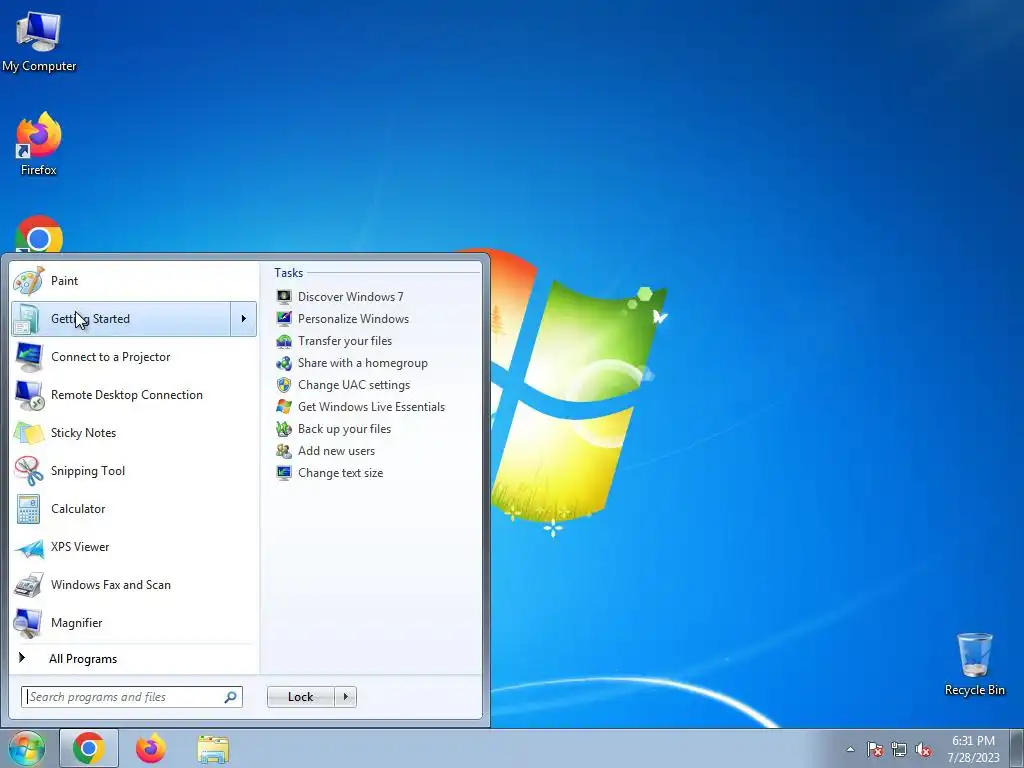Open the Sticky Notes icon
The height and width of the screenshot is (768, 1024).
coord(28,433)
